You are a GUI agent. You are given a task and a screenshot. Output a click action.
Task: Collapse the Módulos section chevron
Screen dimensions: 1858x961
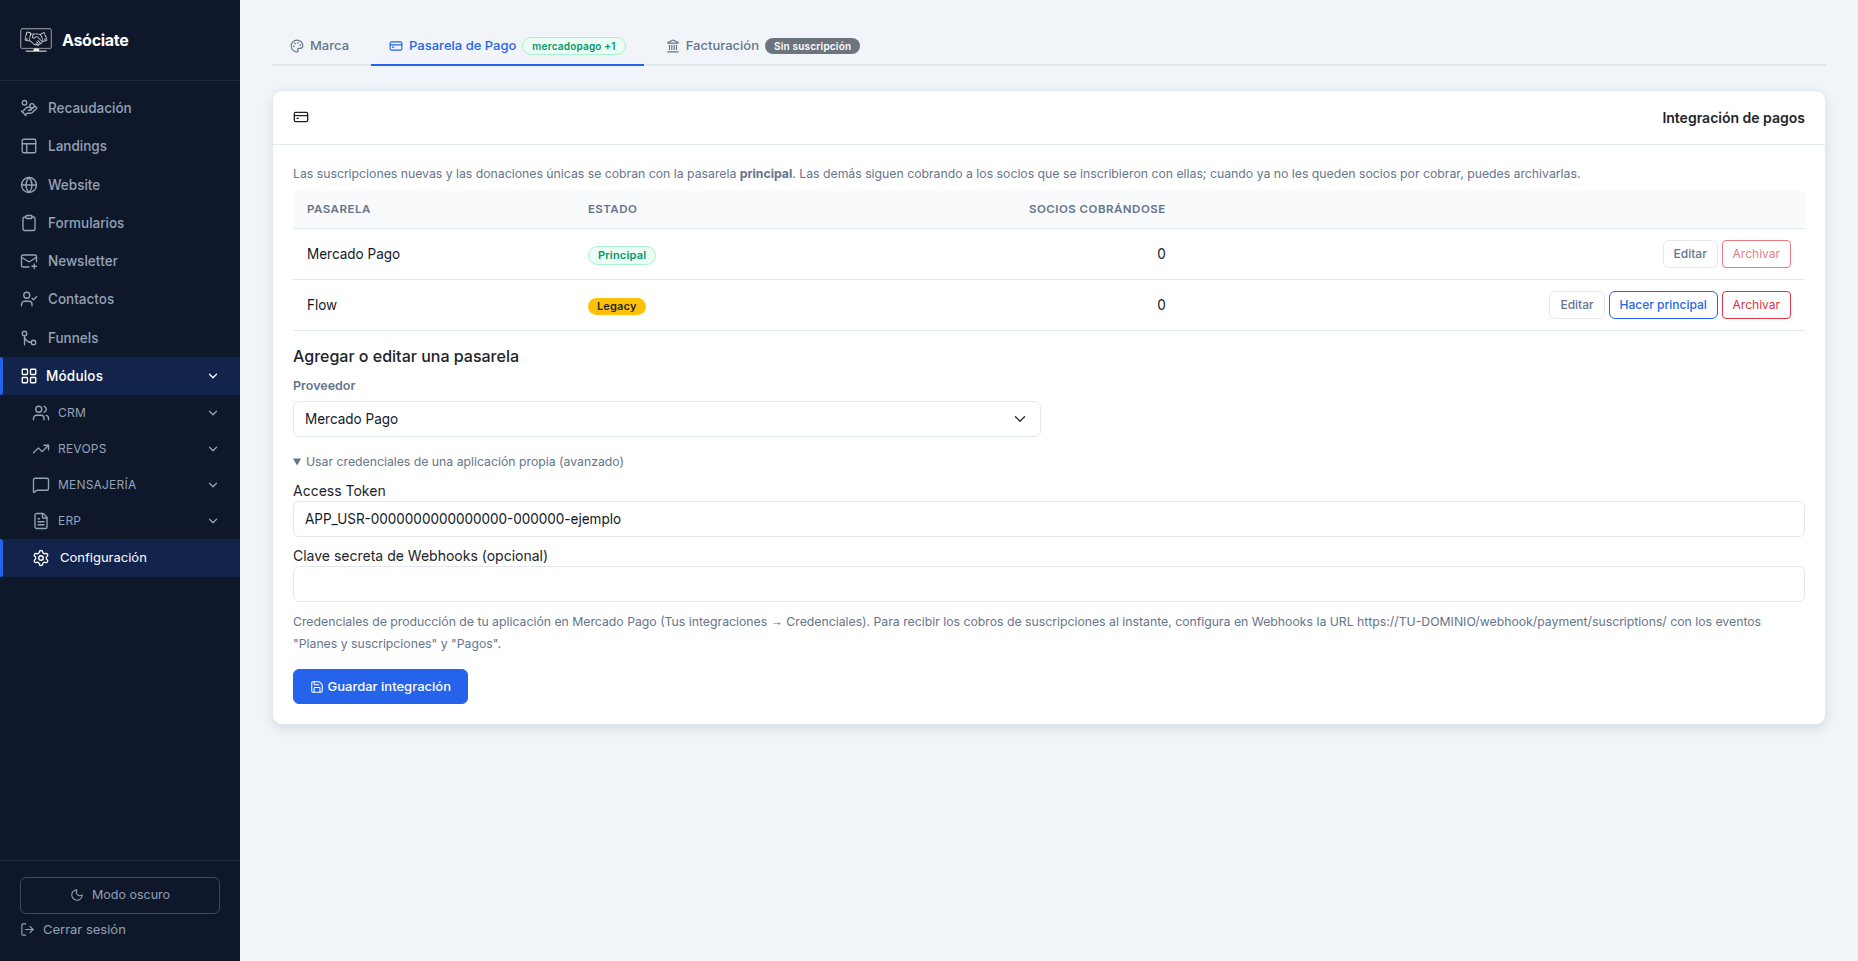click(213, 376)
